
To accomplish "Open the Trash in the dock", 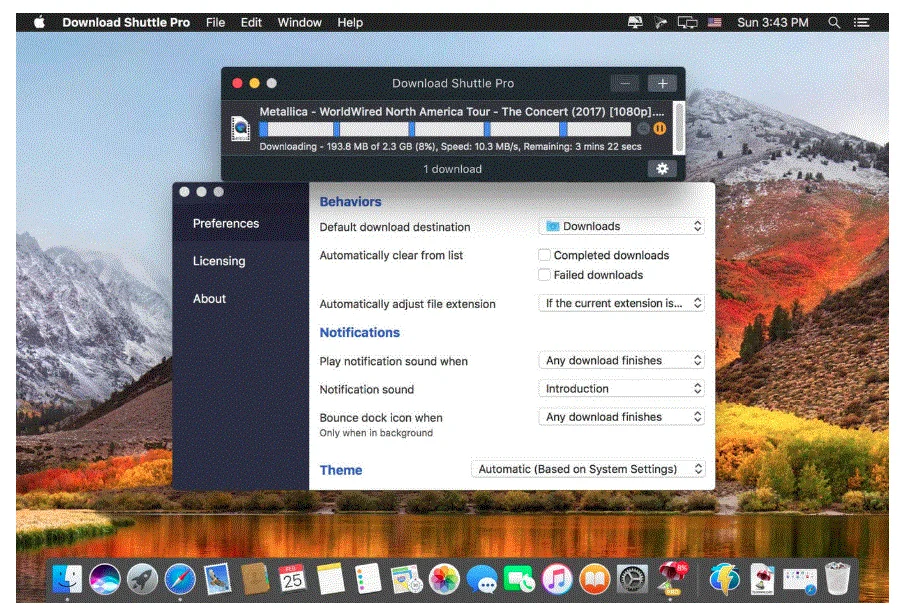I will point(837,578).
